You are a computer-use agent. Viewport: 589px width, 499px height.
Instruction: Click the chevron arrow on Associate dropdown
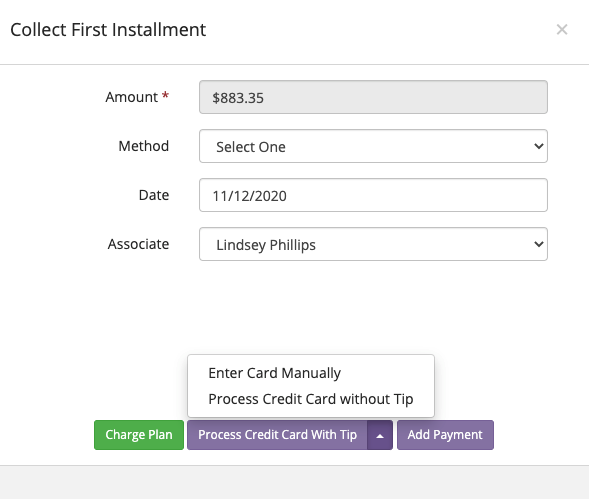(x=539, y=244)
